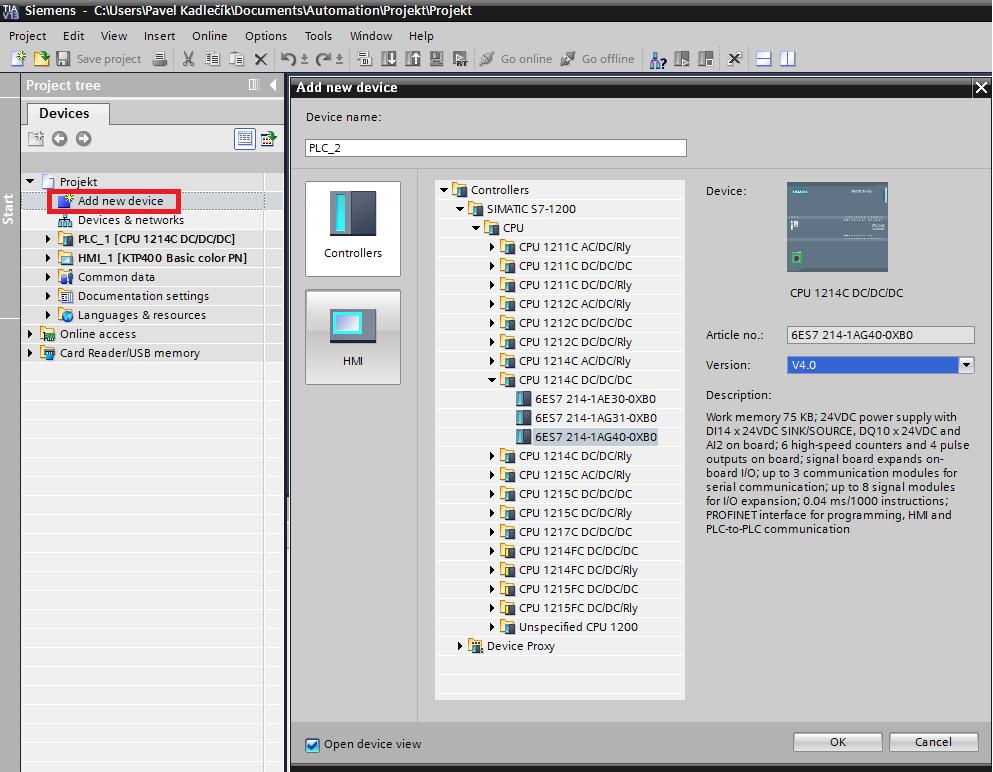Click the Project tree details view icon
993x772 pixels.
click(x=244, y=139)
